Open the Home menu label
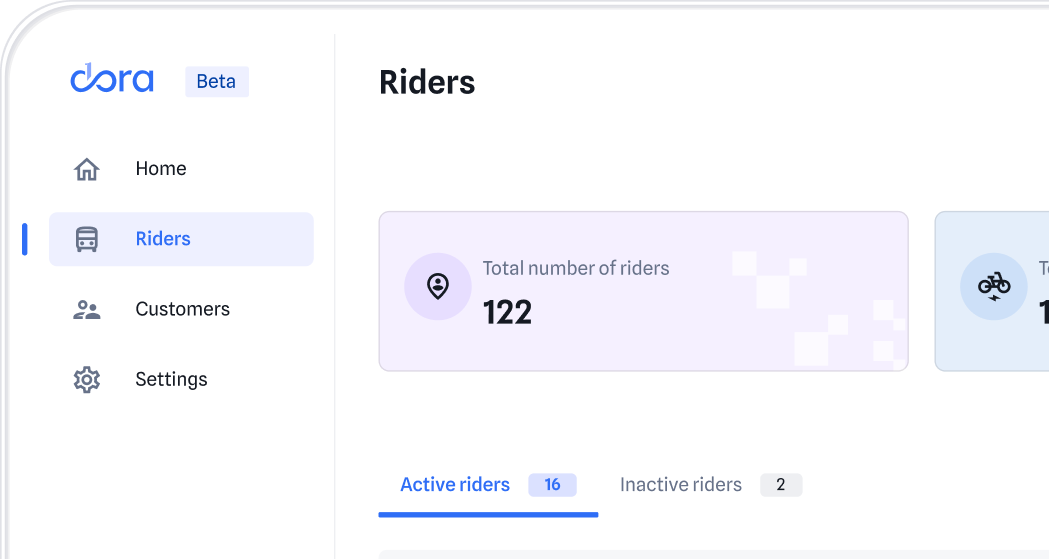1049x559 pixels. [161, 169]
